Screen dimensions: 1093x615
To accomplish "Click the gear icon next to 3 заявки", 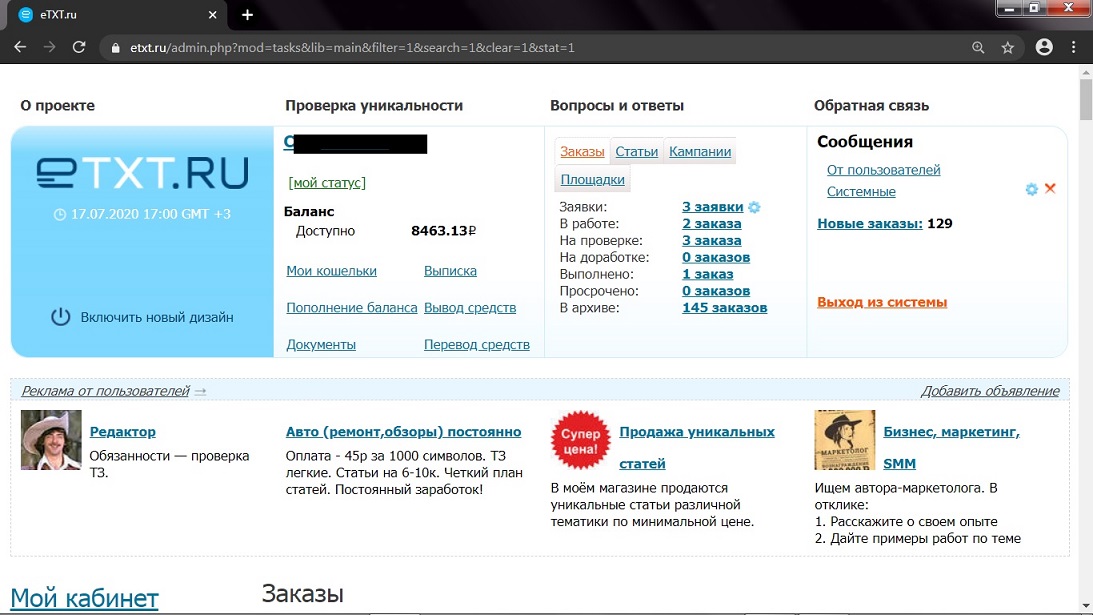I will (754, 207).
